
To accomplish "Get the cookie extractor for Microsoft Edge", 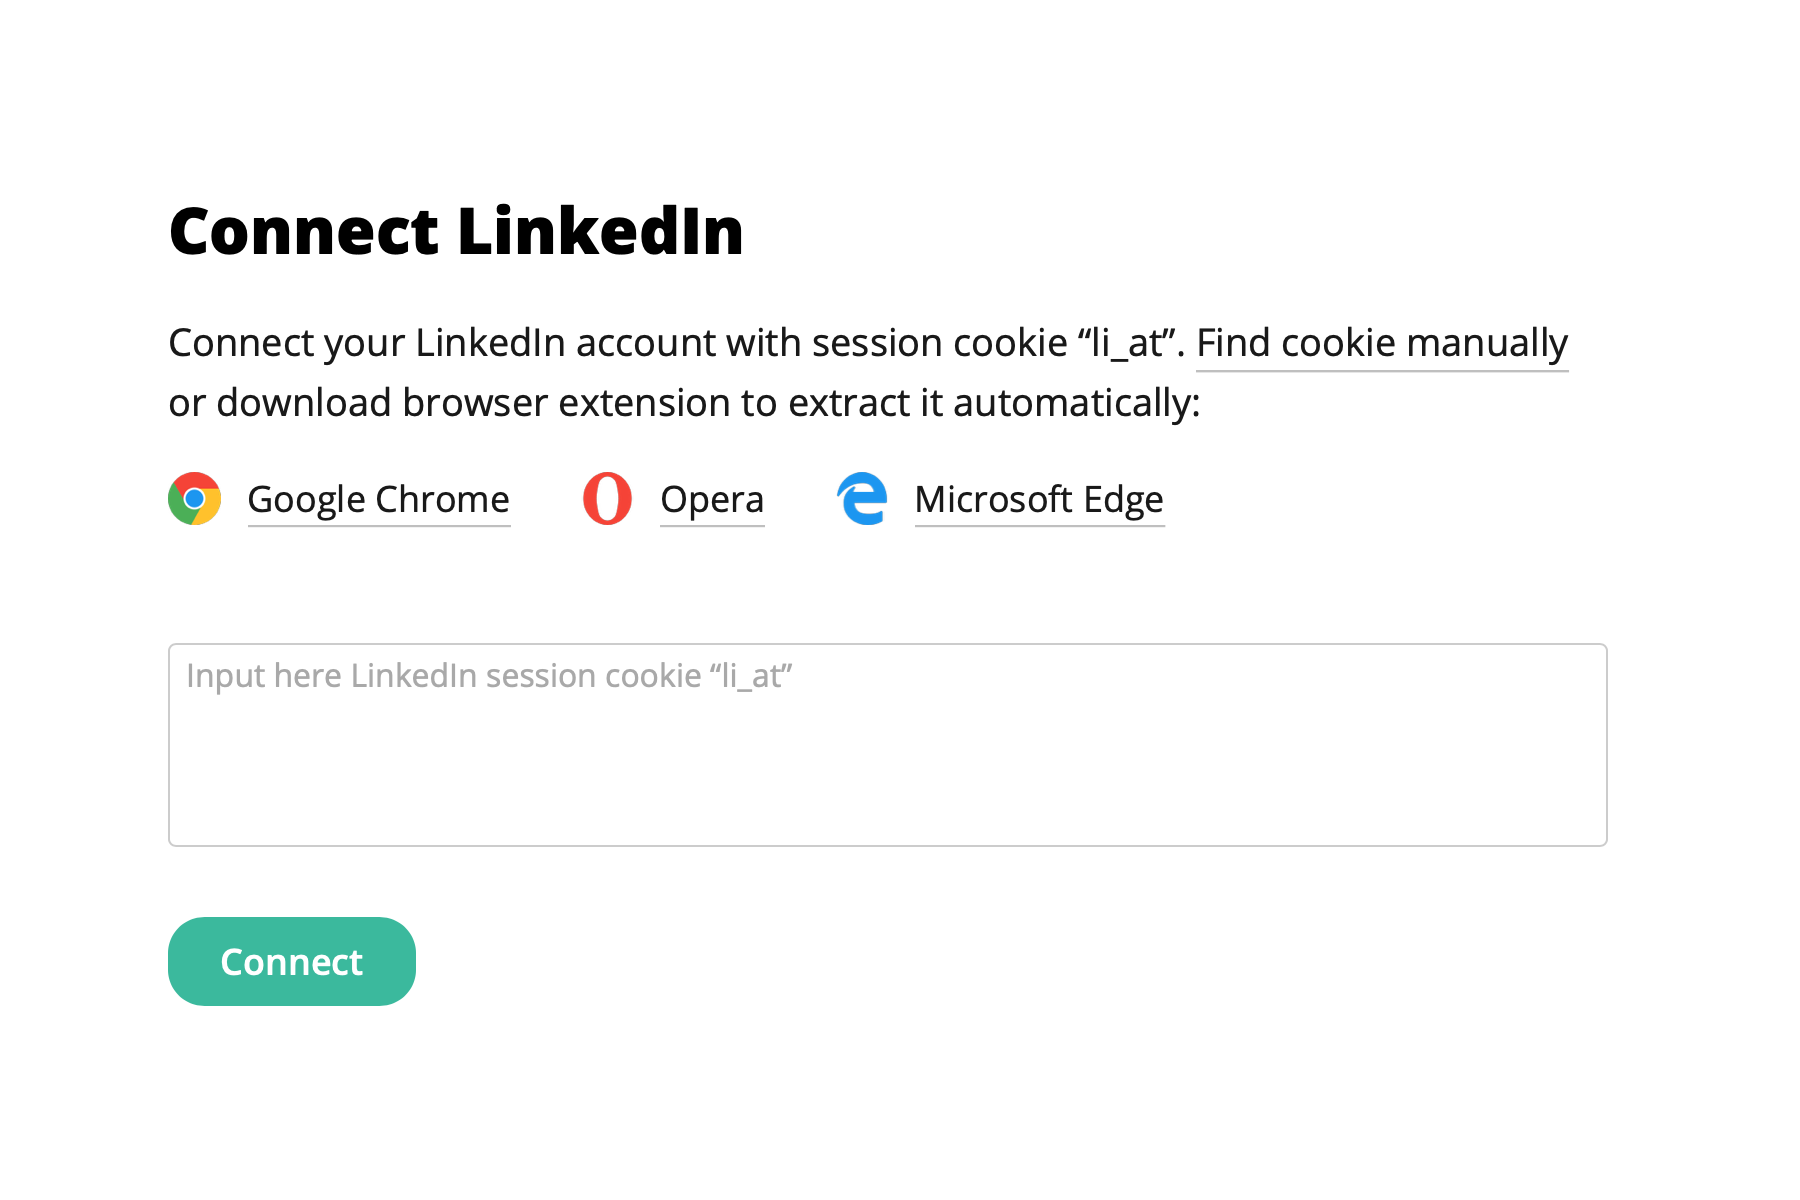I will 1039,499.
